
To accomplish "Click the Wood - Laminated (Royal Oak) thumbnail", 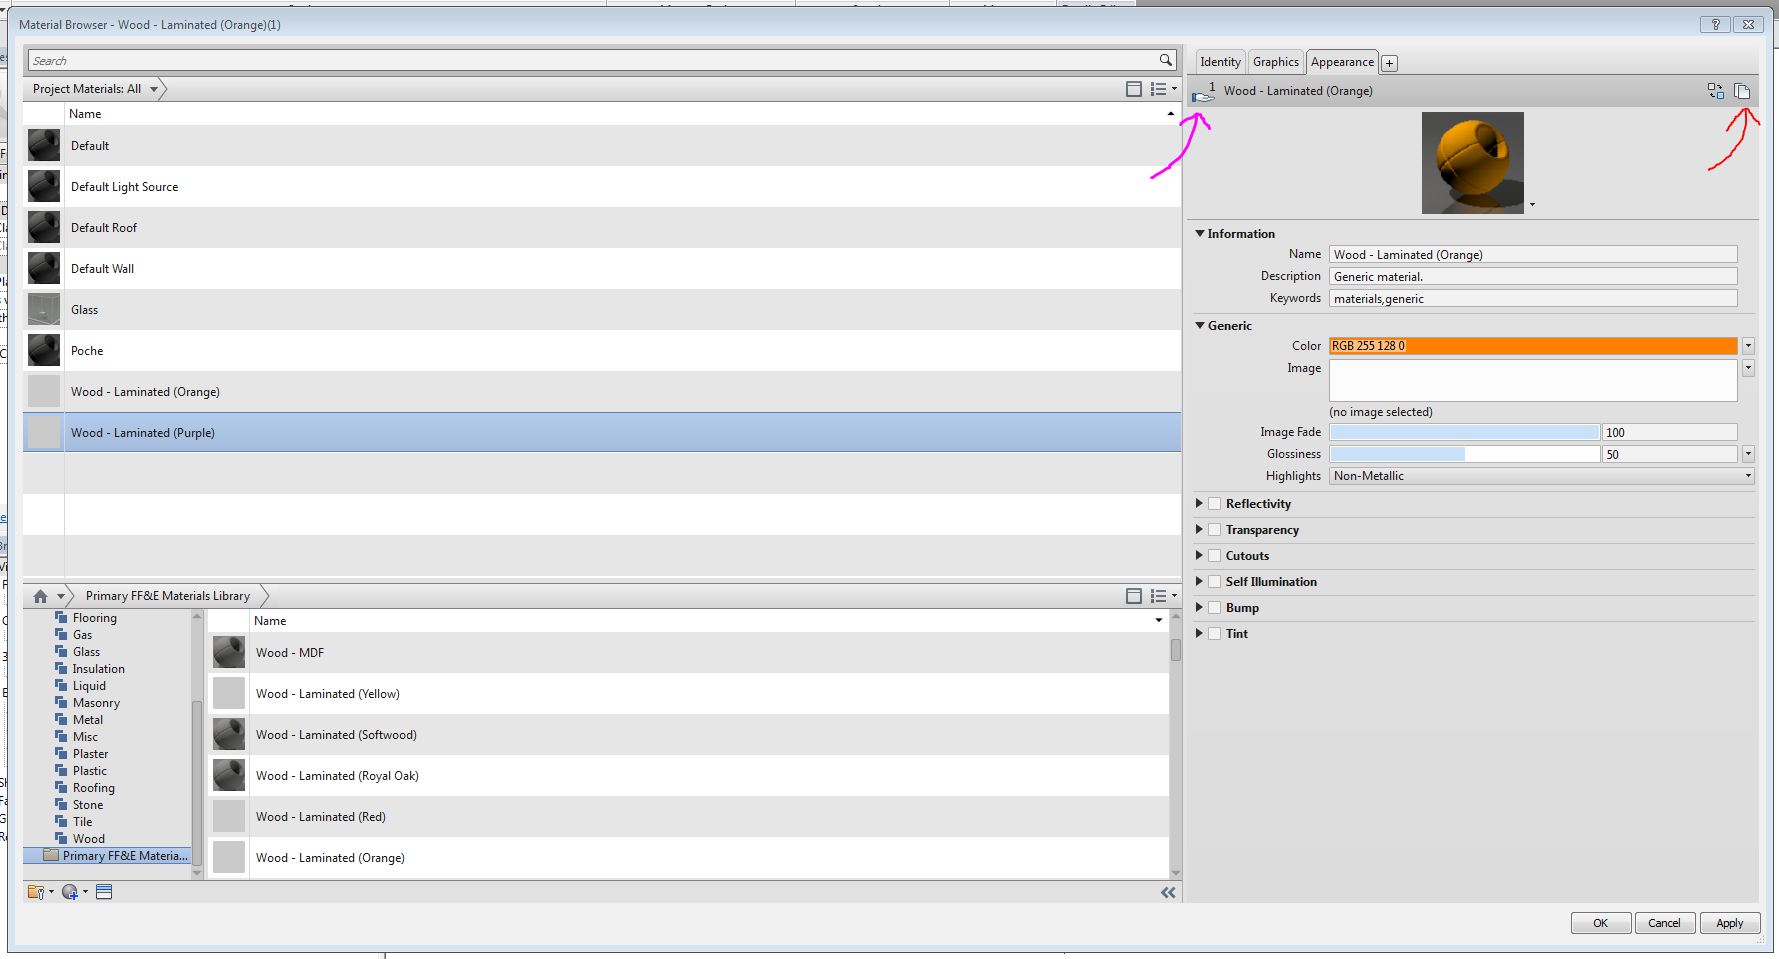I will pos(229,776).
